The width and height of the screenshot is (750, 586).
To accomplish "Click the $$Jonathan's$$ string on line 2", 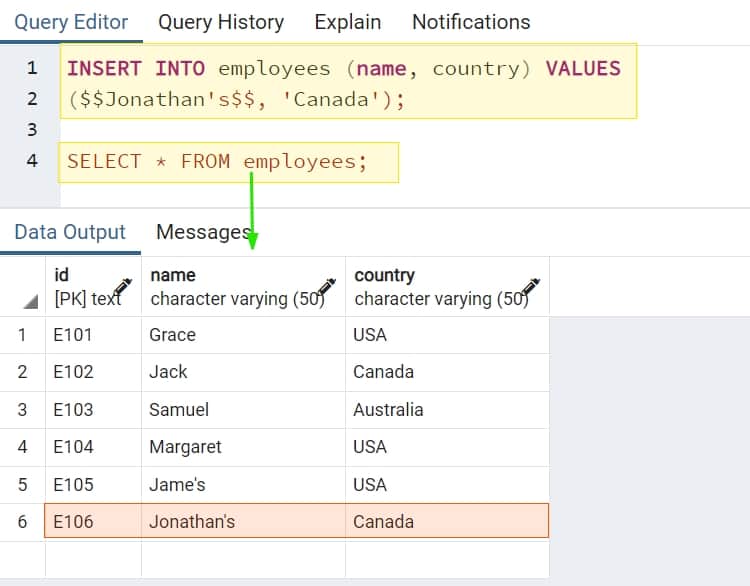I will pyautogui.click(x=167, y=100).
